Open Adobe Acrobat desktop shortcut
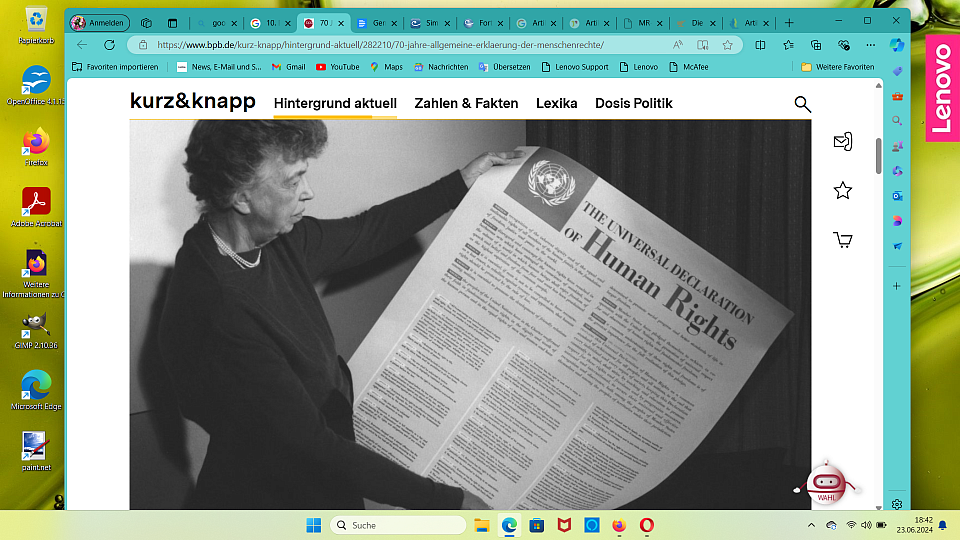The image size is (960, 540). pyautogui.click(x=36, y=208)
